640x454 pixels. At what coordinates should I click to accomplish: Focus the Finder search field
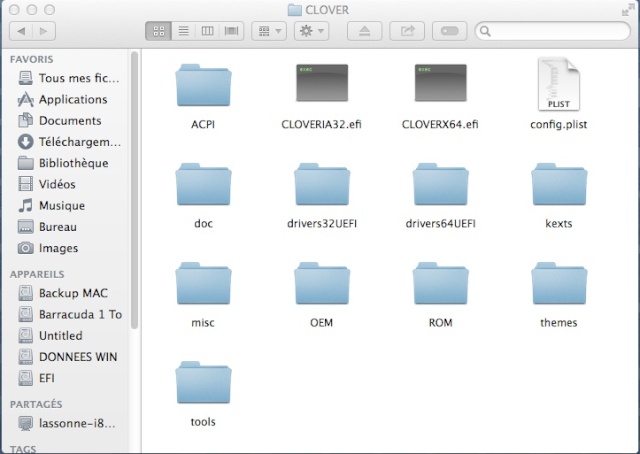point(553,31)
